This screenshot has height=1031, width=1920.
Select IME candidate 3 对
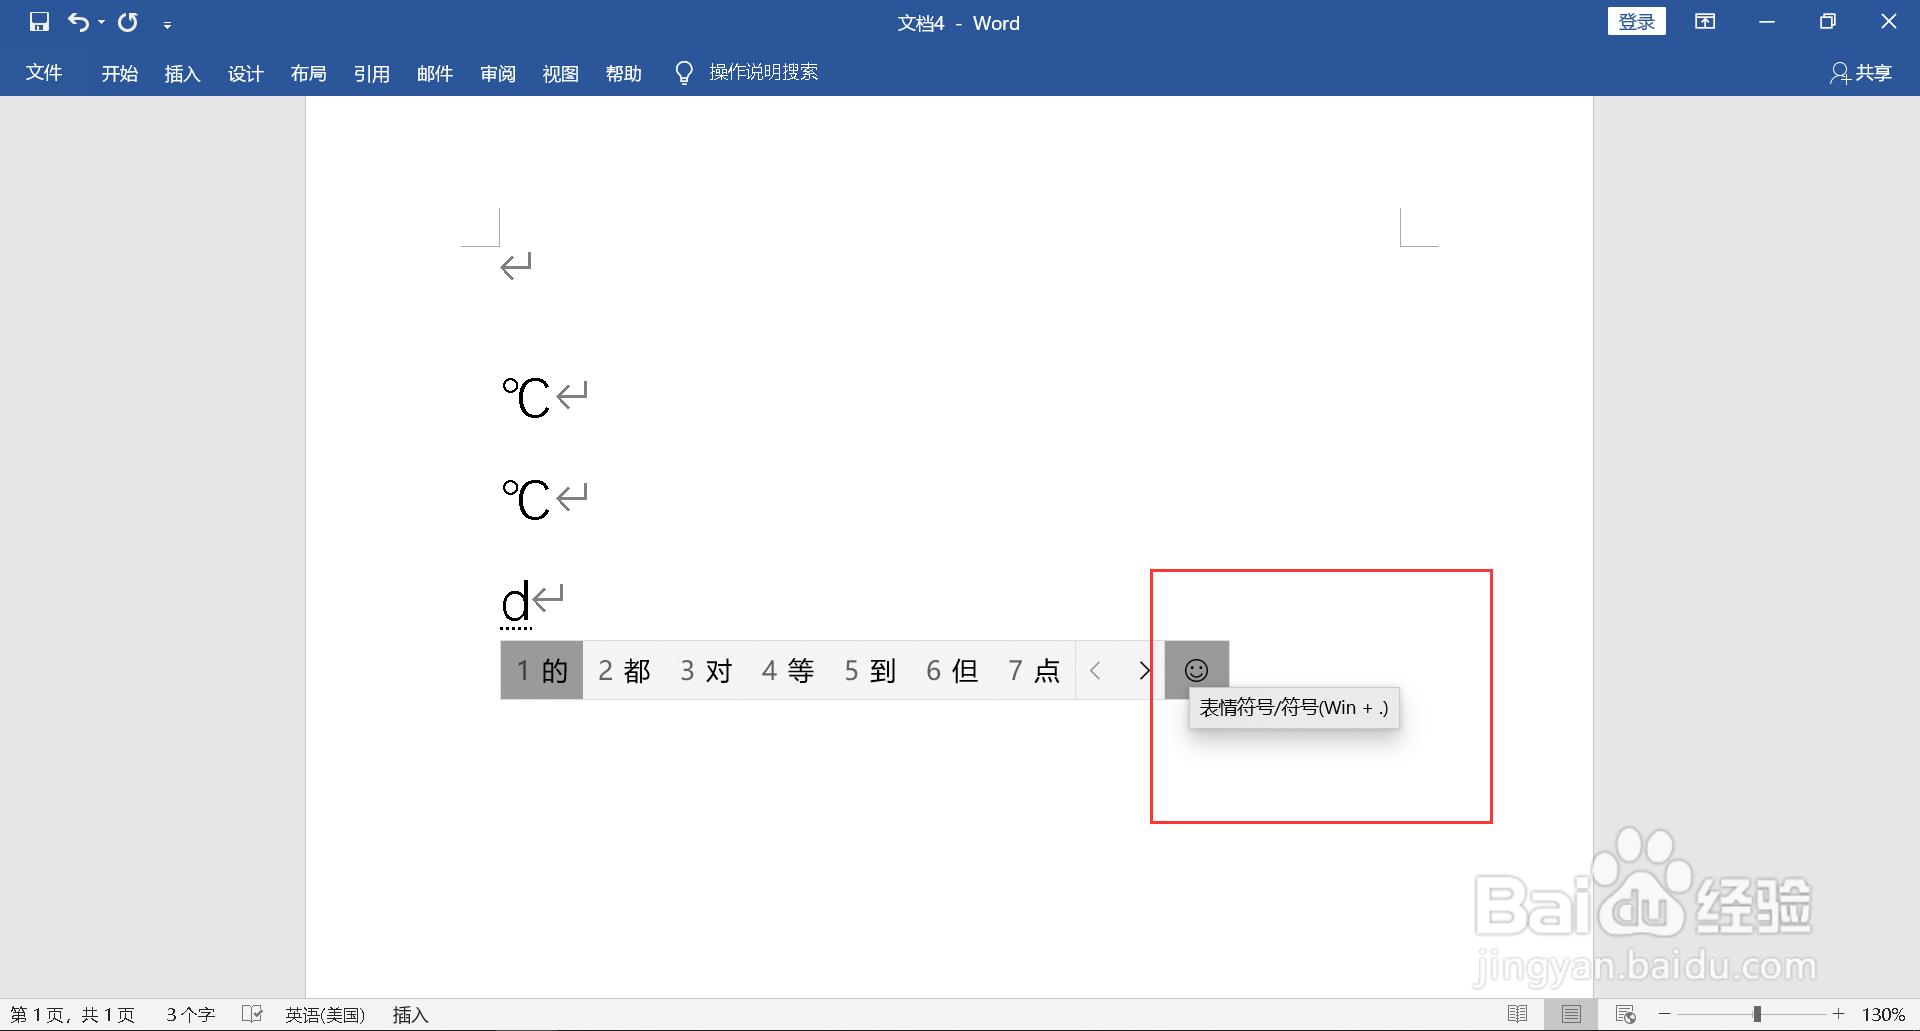coord(706,670)
